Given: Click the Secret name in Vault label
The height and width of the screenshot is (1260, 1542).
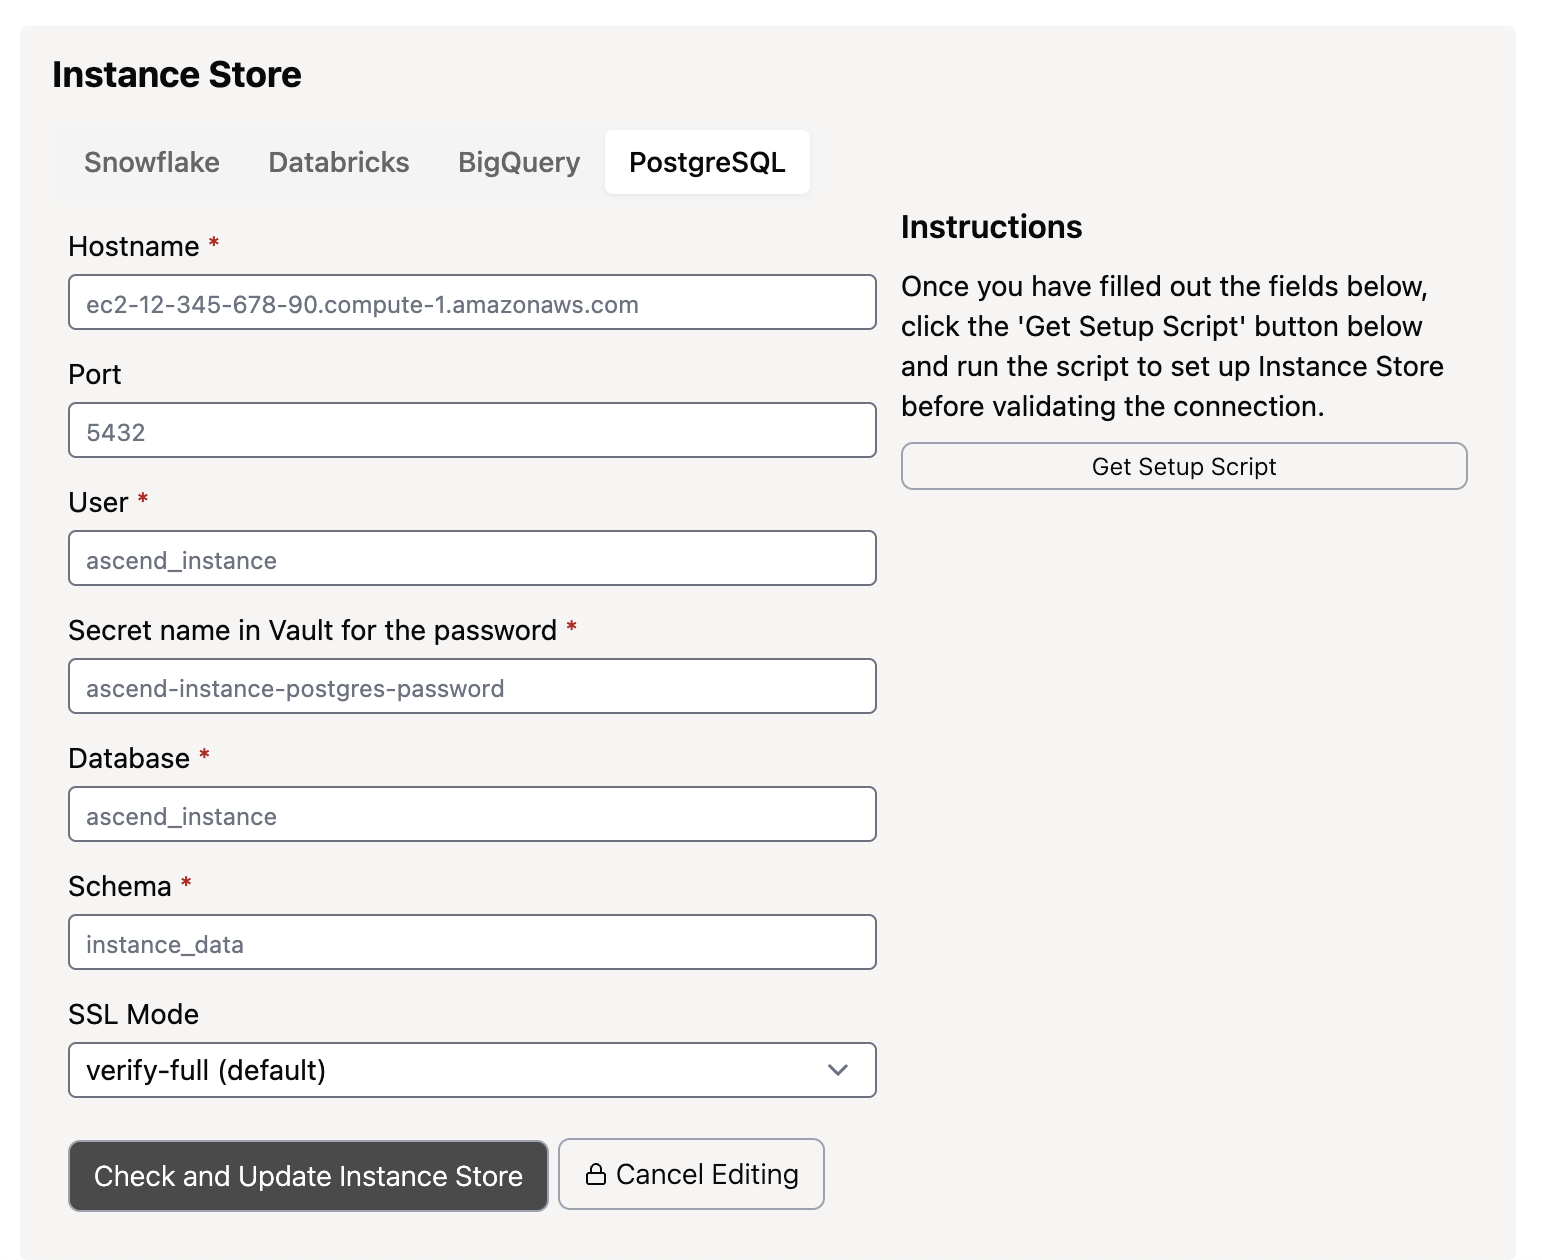Looking at the screenshot, I should (312, 630).
